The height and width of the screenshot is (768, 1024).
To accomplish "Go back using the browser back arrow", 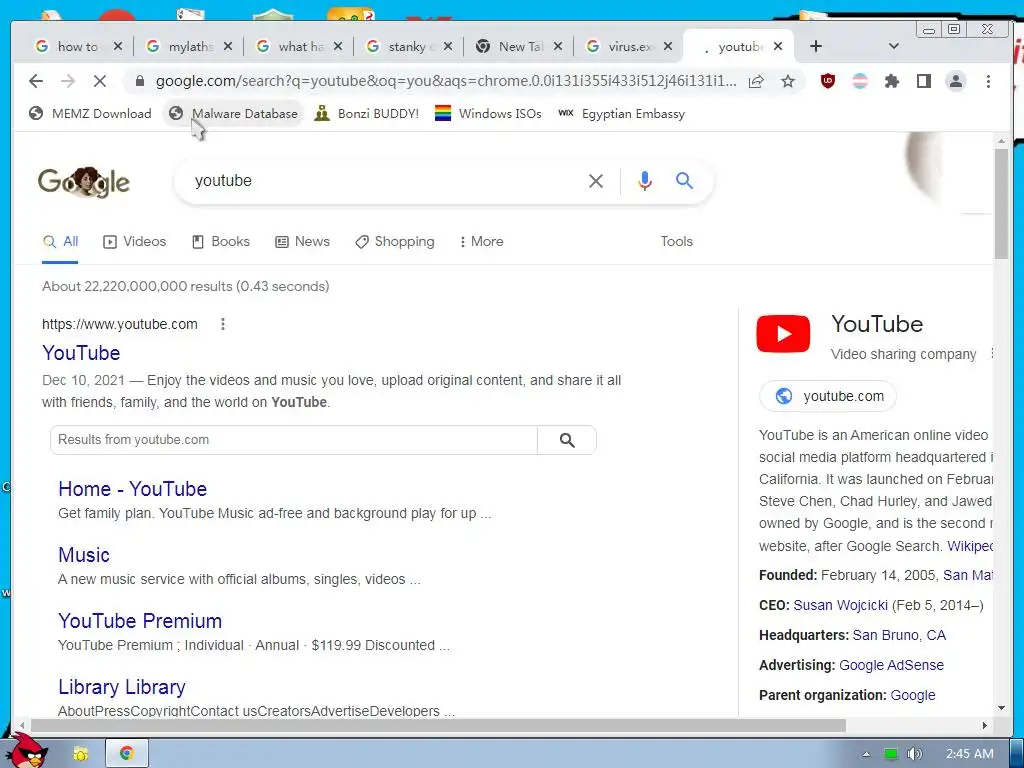I will [36, 81].
